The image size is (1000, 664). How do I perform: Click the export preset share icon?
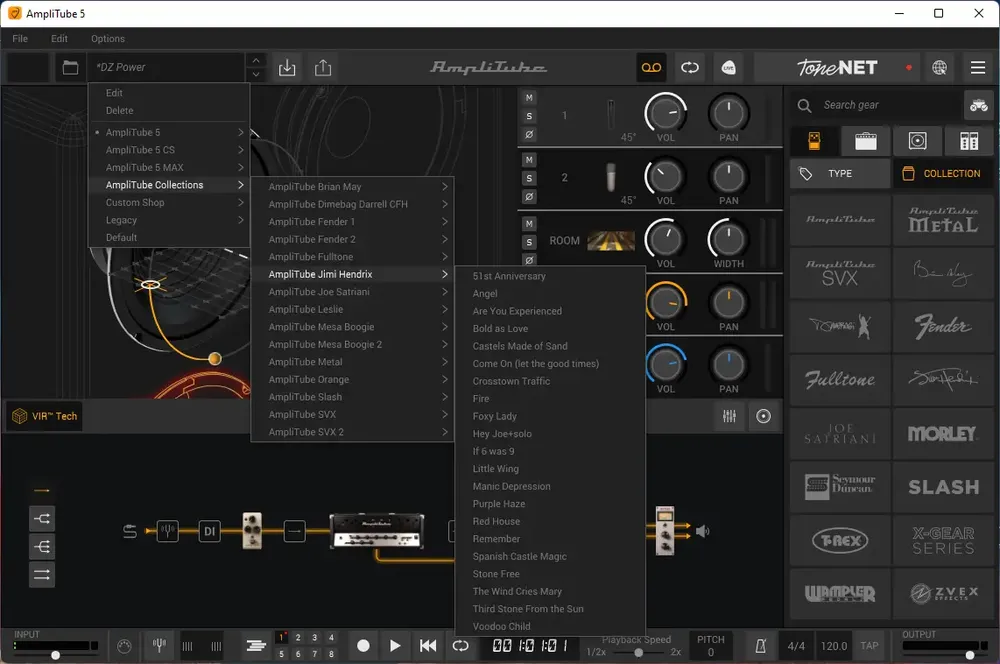(323, 68)
